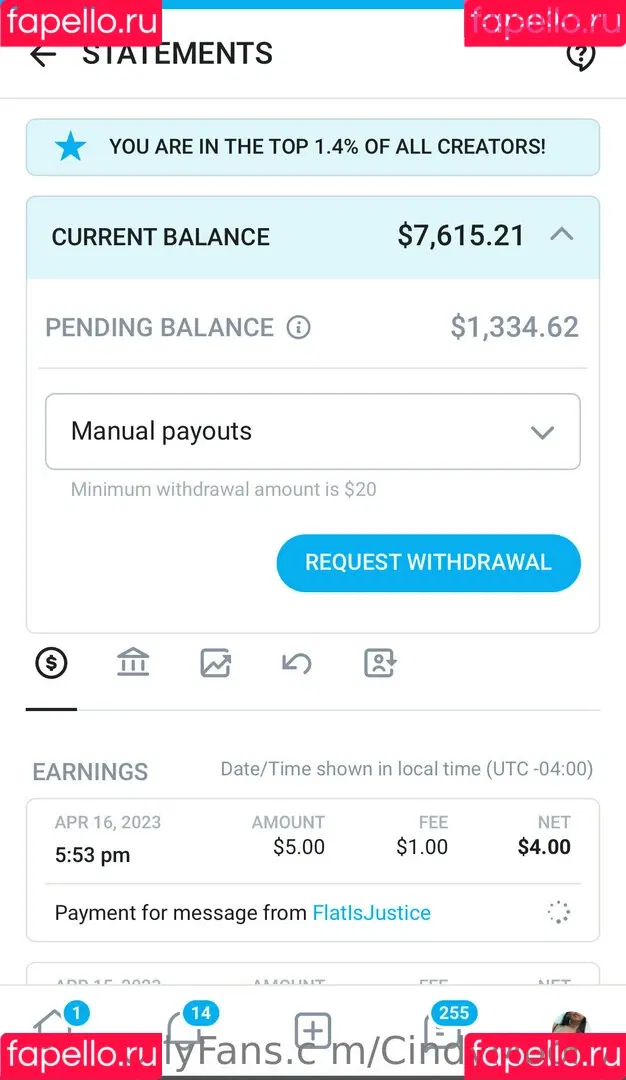This screenshot has height=1080, width=626.
Task: Select the Apr 16, 2023 earnings entry
Action: tap(312, 840)
